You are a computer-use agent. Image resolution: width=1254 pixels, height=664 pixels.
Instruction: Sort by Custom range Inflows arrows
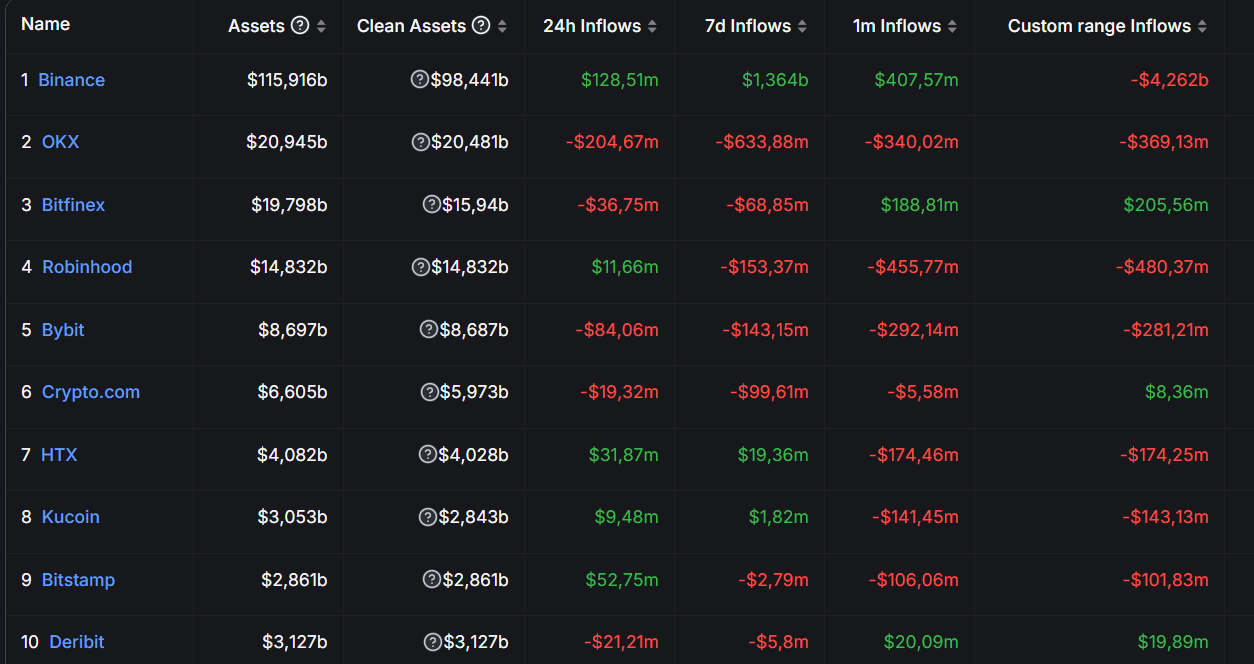click(1202, 27)
